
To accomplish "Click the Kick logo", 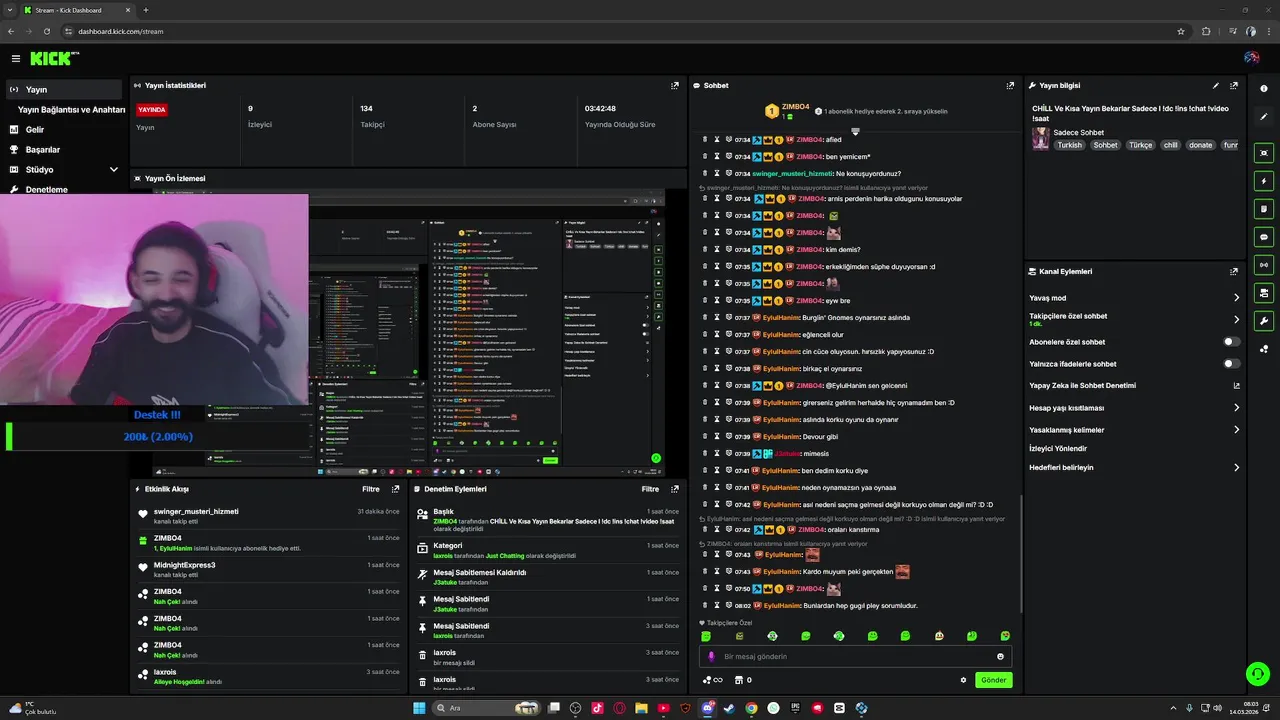I will pyautogui.click(x=50, y=59).
